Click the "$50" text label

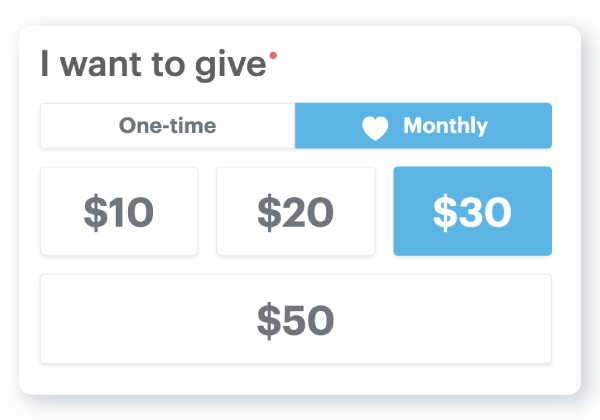[x=295, y=319]
